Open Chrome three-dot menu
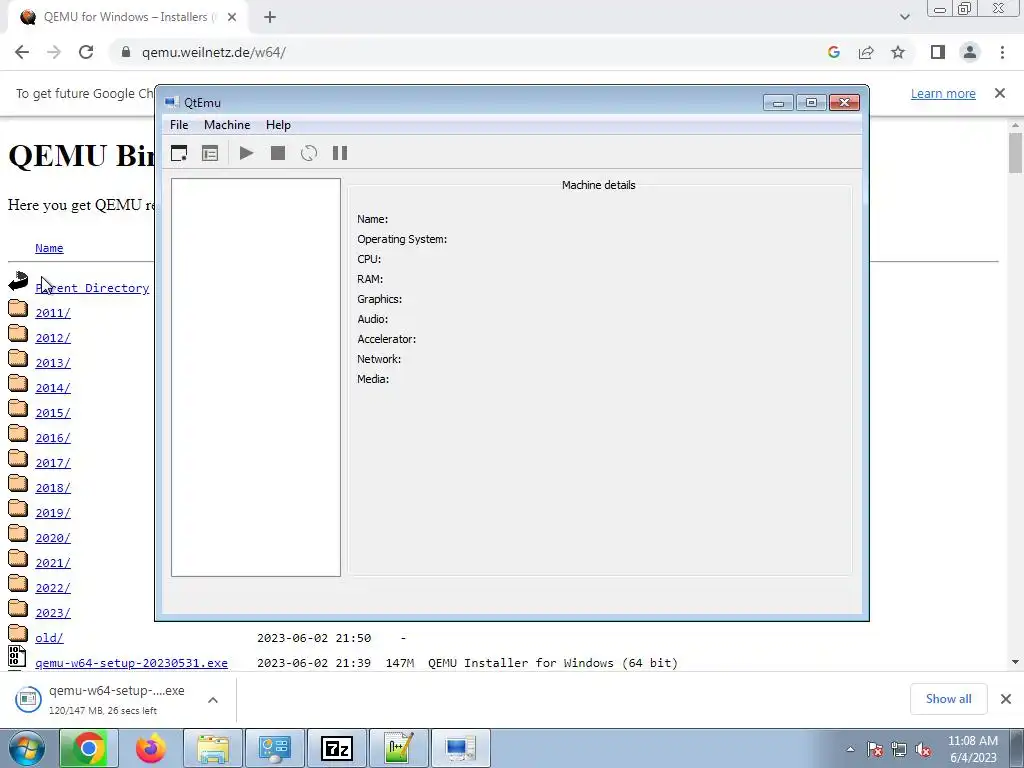 pos(1002,52)
